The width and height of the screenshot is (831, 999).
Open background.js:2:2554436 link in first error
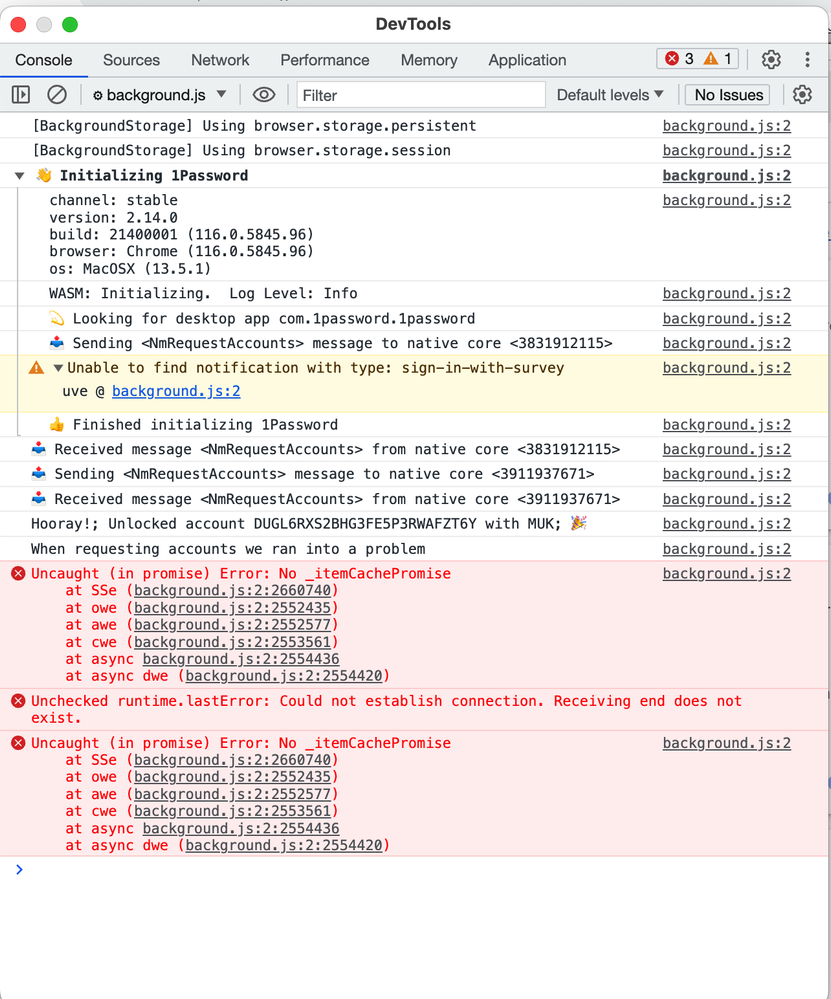[x=241, y=659]
